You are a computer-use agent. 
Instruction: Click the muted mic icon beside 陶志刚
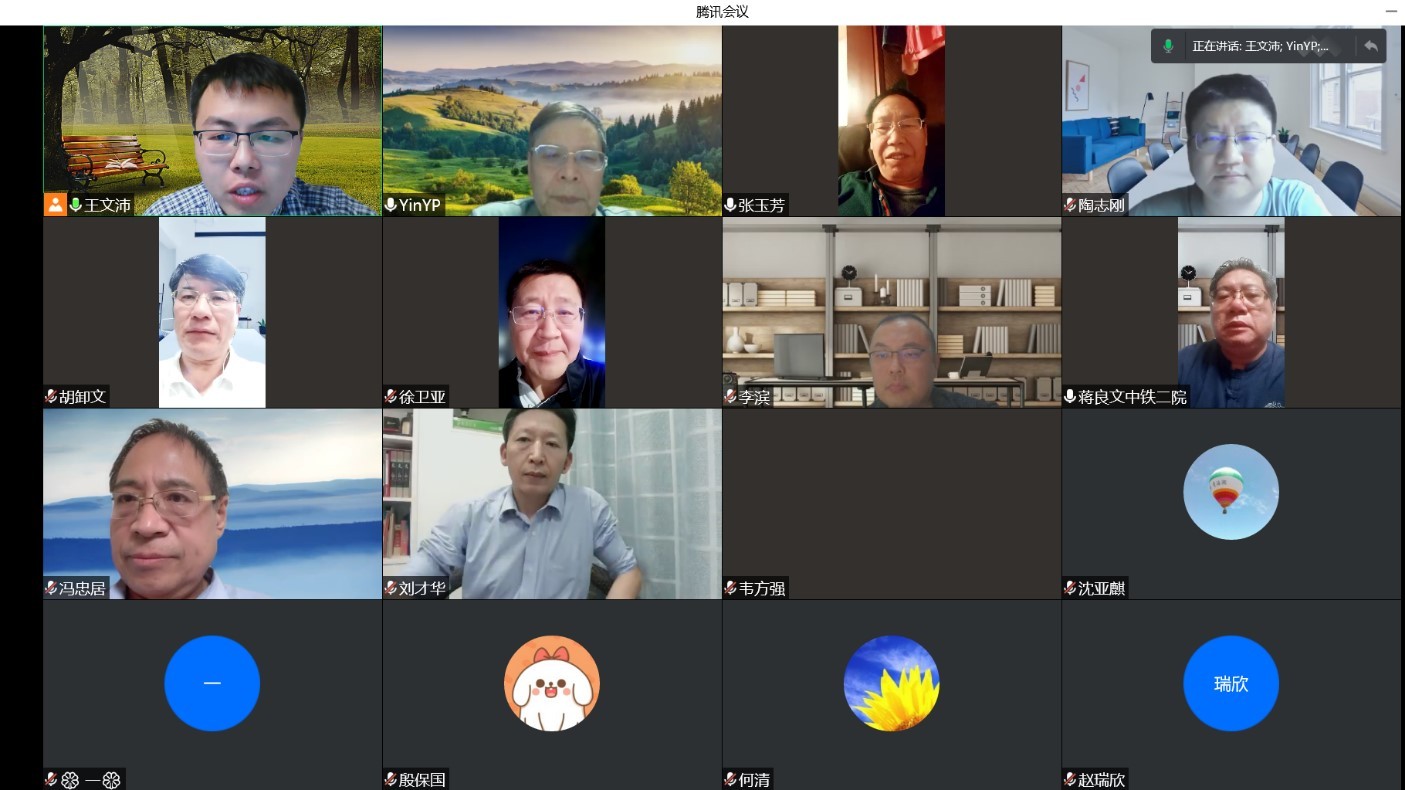[1070, 205]
